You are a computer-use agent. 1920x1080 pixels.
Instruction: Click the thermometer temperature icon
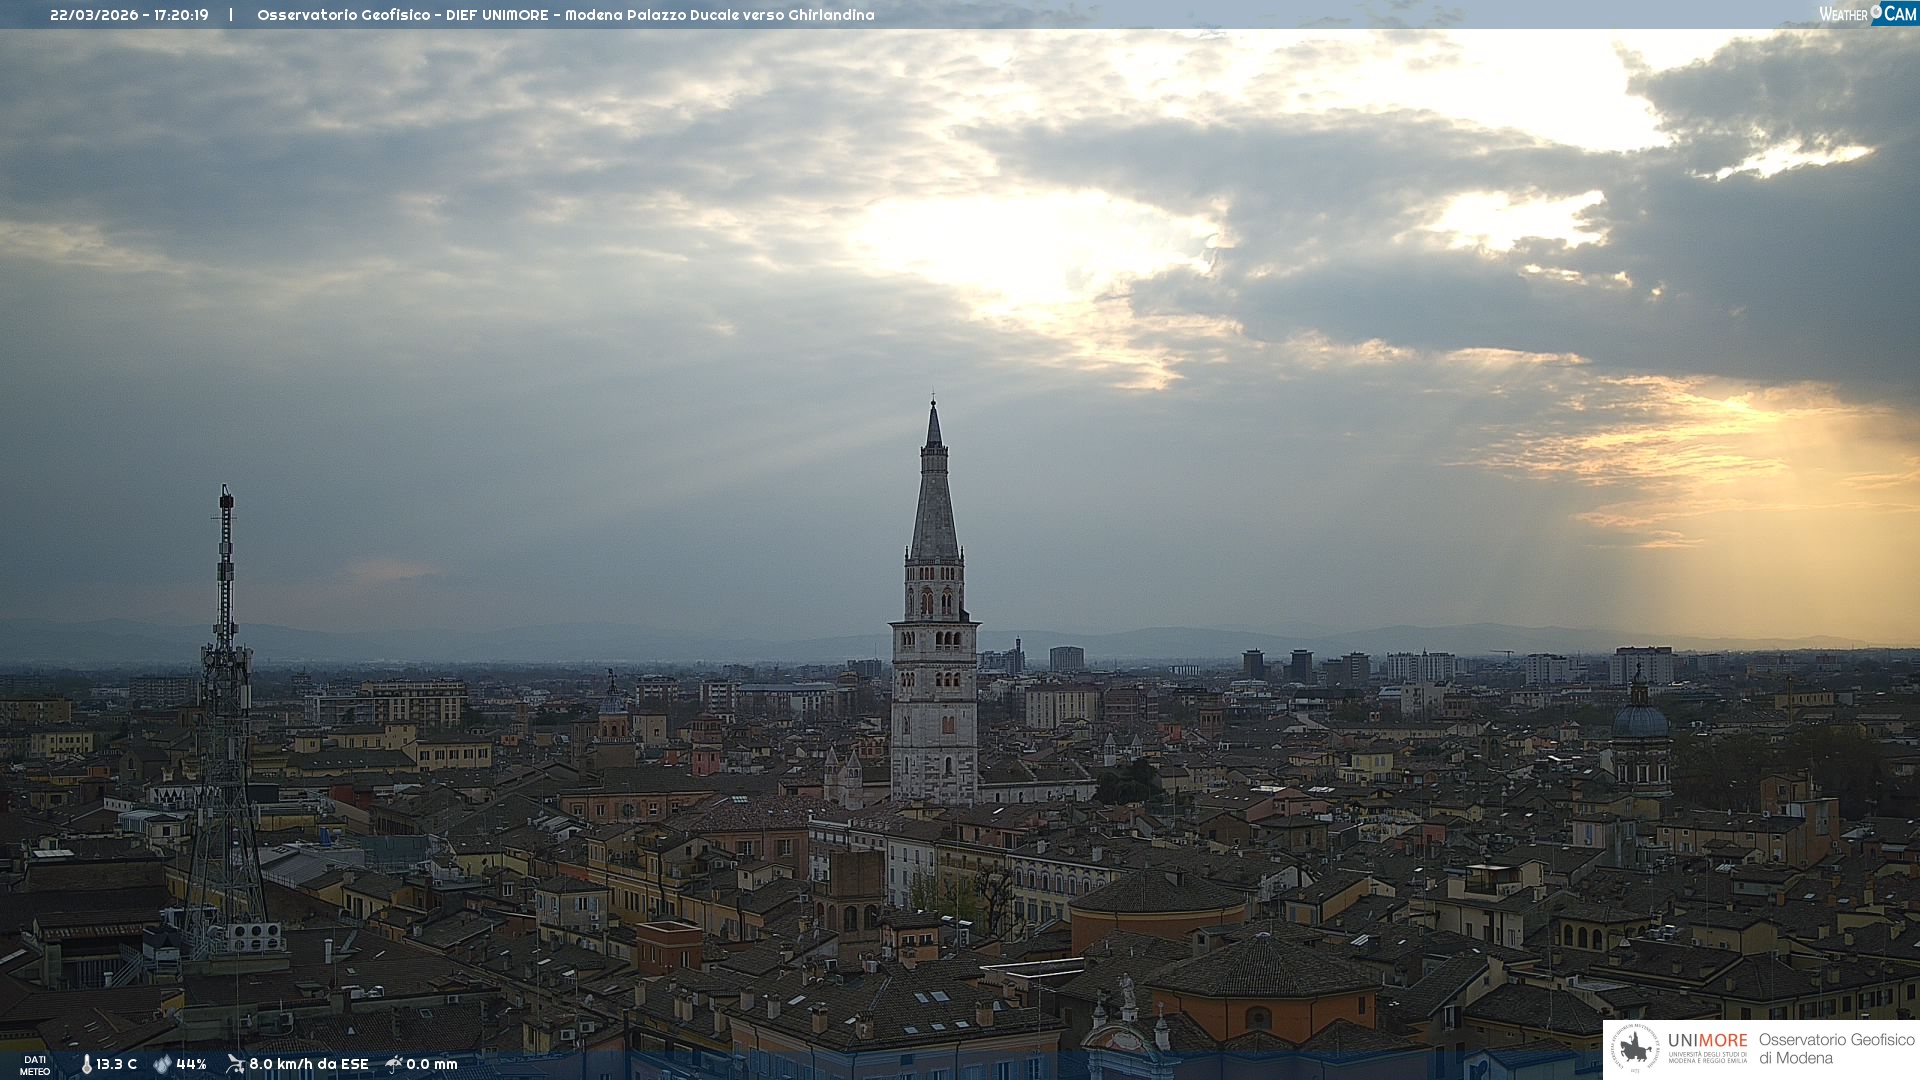[86, 1064]
